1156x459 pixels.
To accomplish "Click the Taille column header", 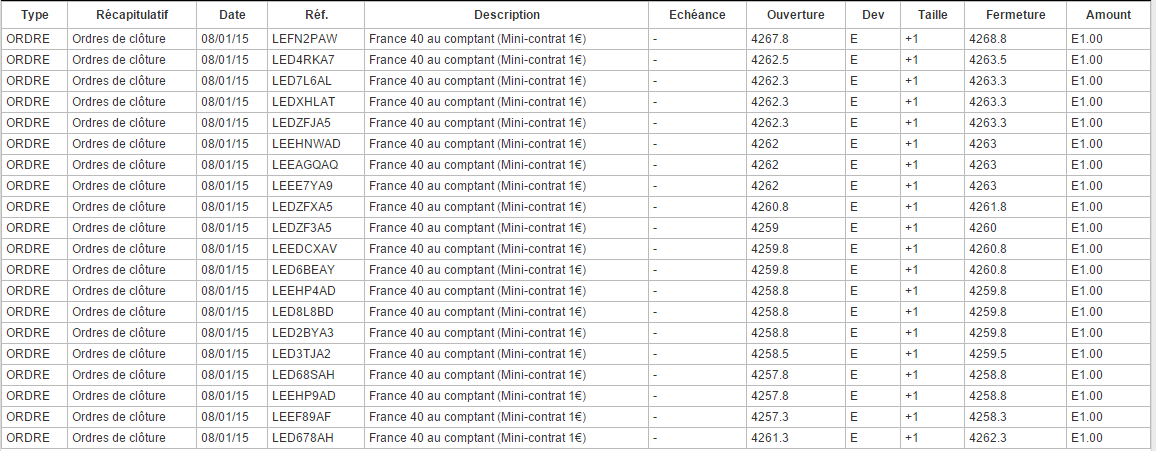I will (x=931, y=15).
